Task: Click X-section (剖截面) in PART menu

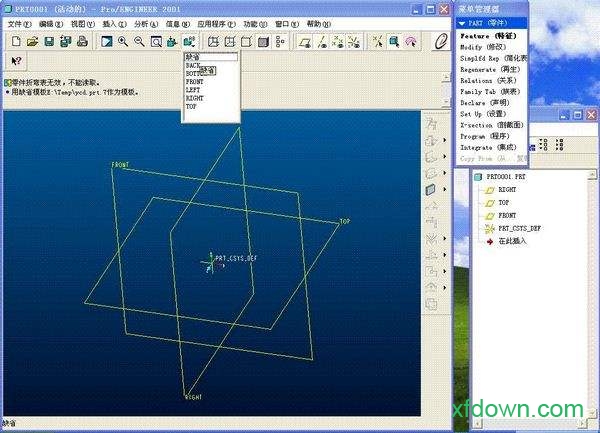Action: (492, 125)
